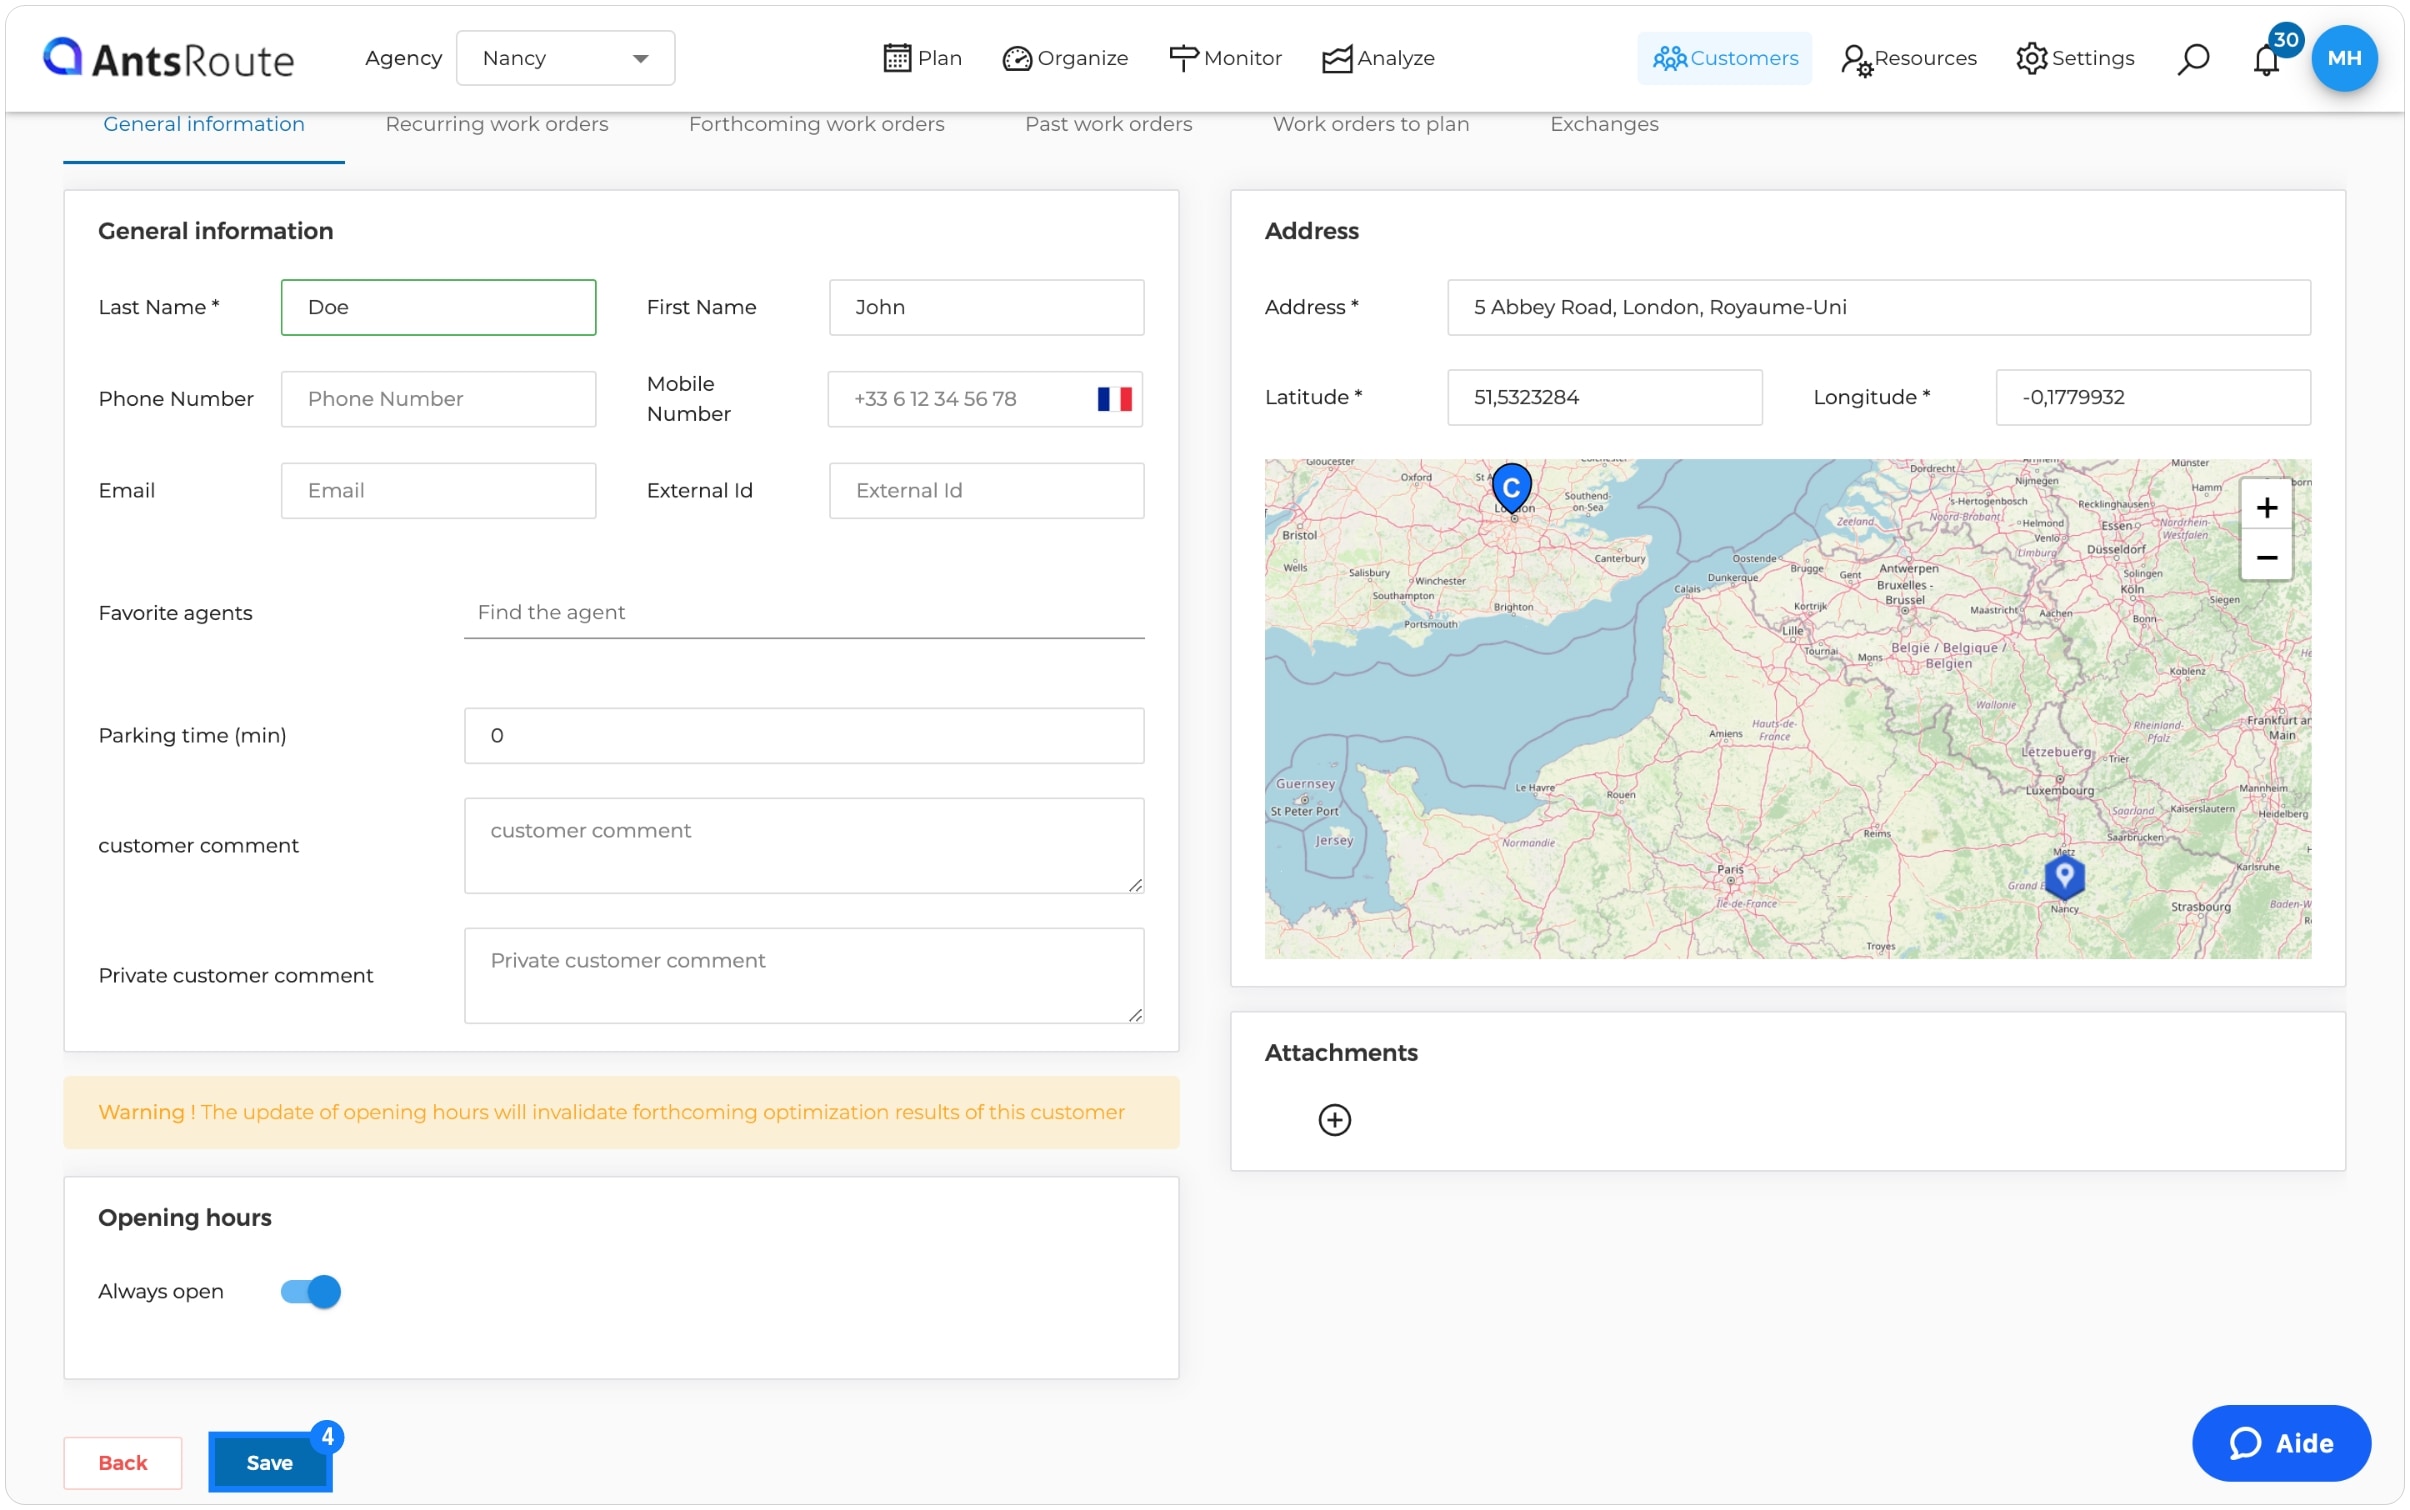Open the Resources menu
The image size is (2410, 1510).
(1908, 58)
